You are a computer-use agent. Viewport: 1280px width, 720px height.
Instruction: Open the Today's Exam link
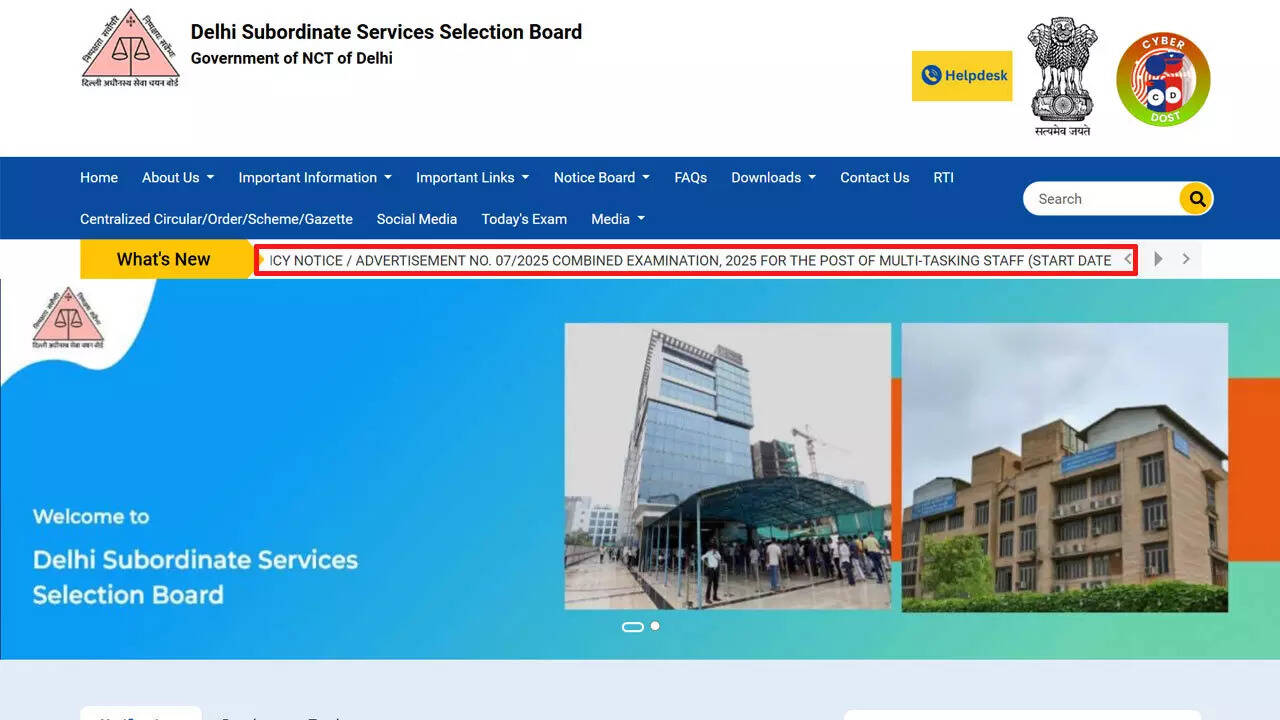(524, 219)
